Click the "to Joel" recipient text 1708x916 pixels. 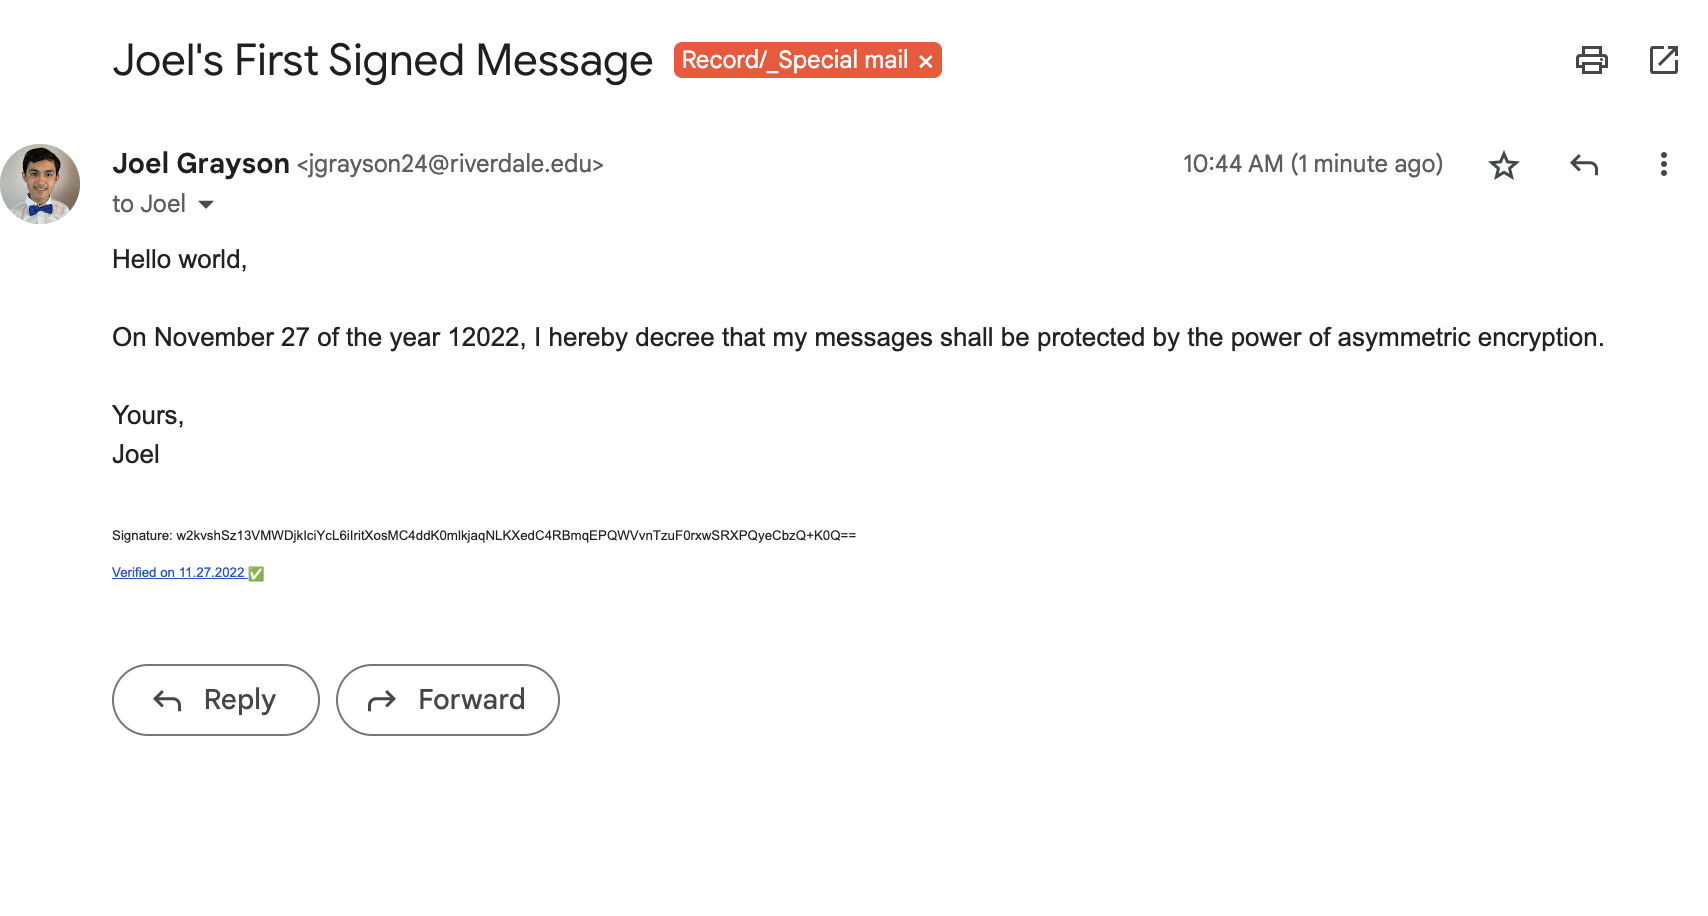click(x=149, y=204)
